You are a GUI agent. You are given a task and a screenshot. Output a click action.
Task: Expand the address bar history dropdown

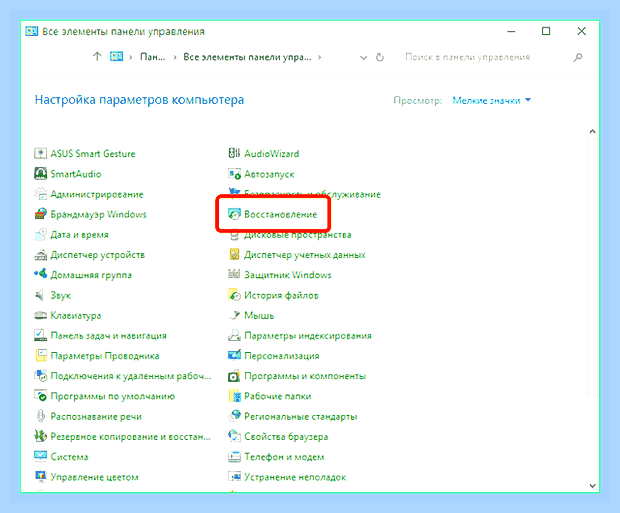tap(363, 58)
